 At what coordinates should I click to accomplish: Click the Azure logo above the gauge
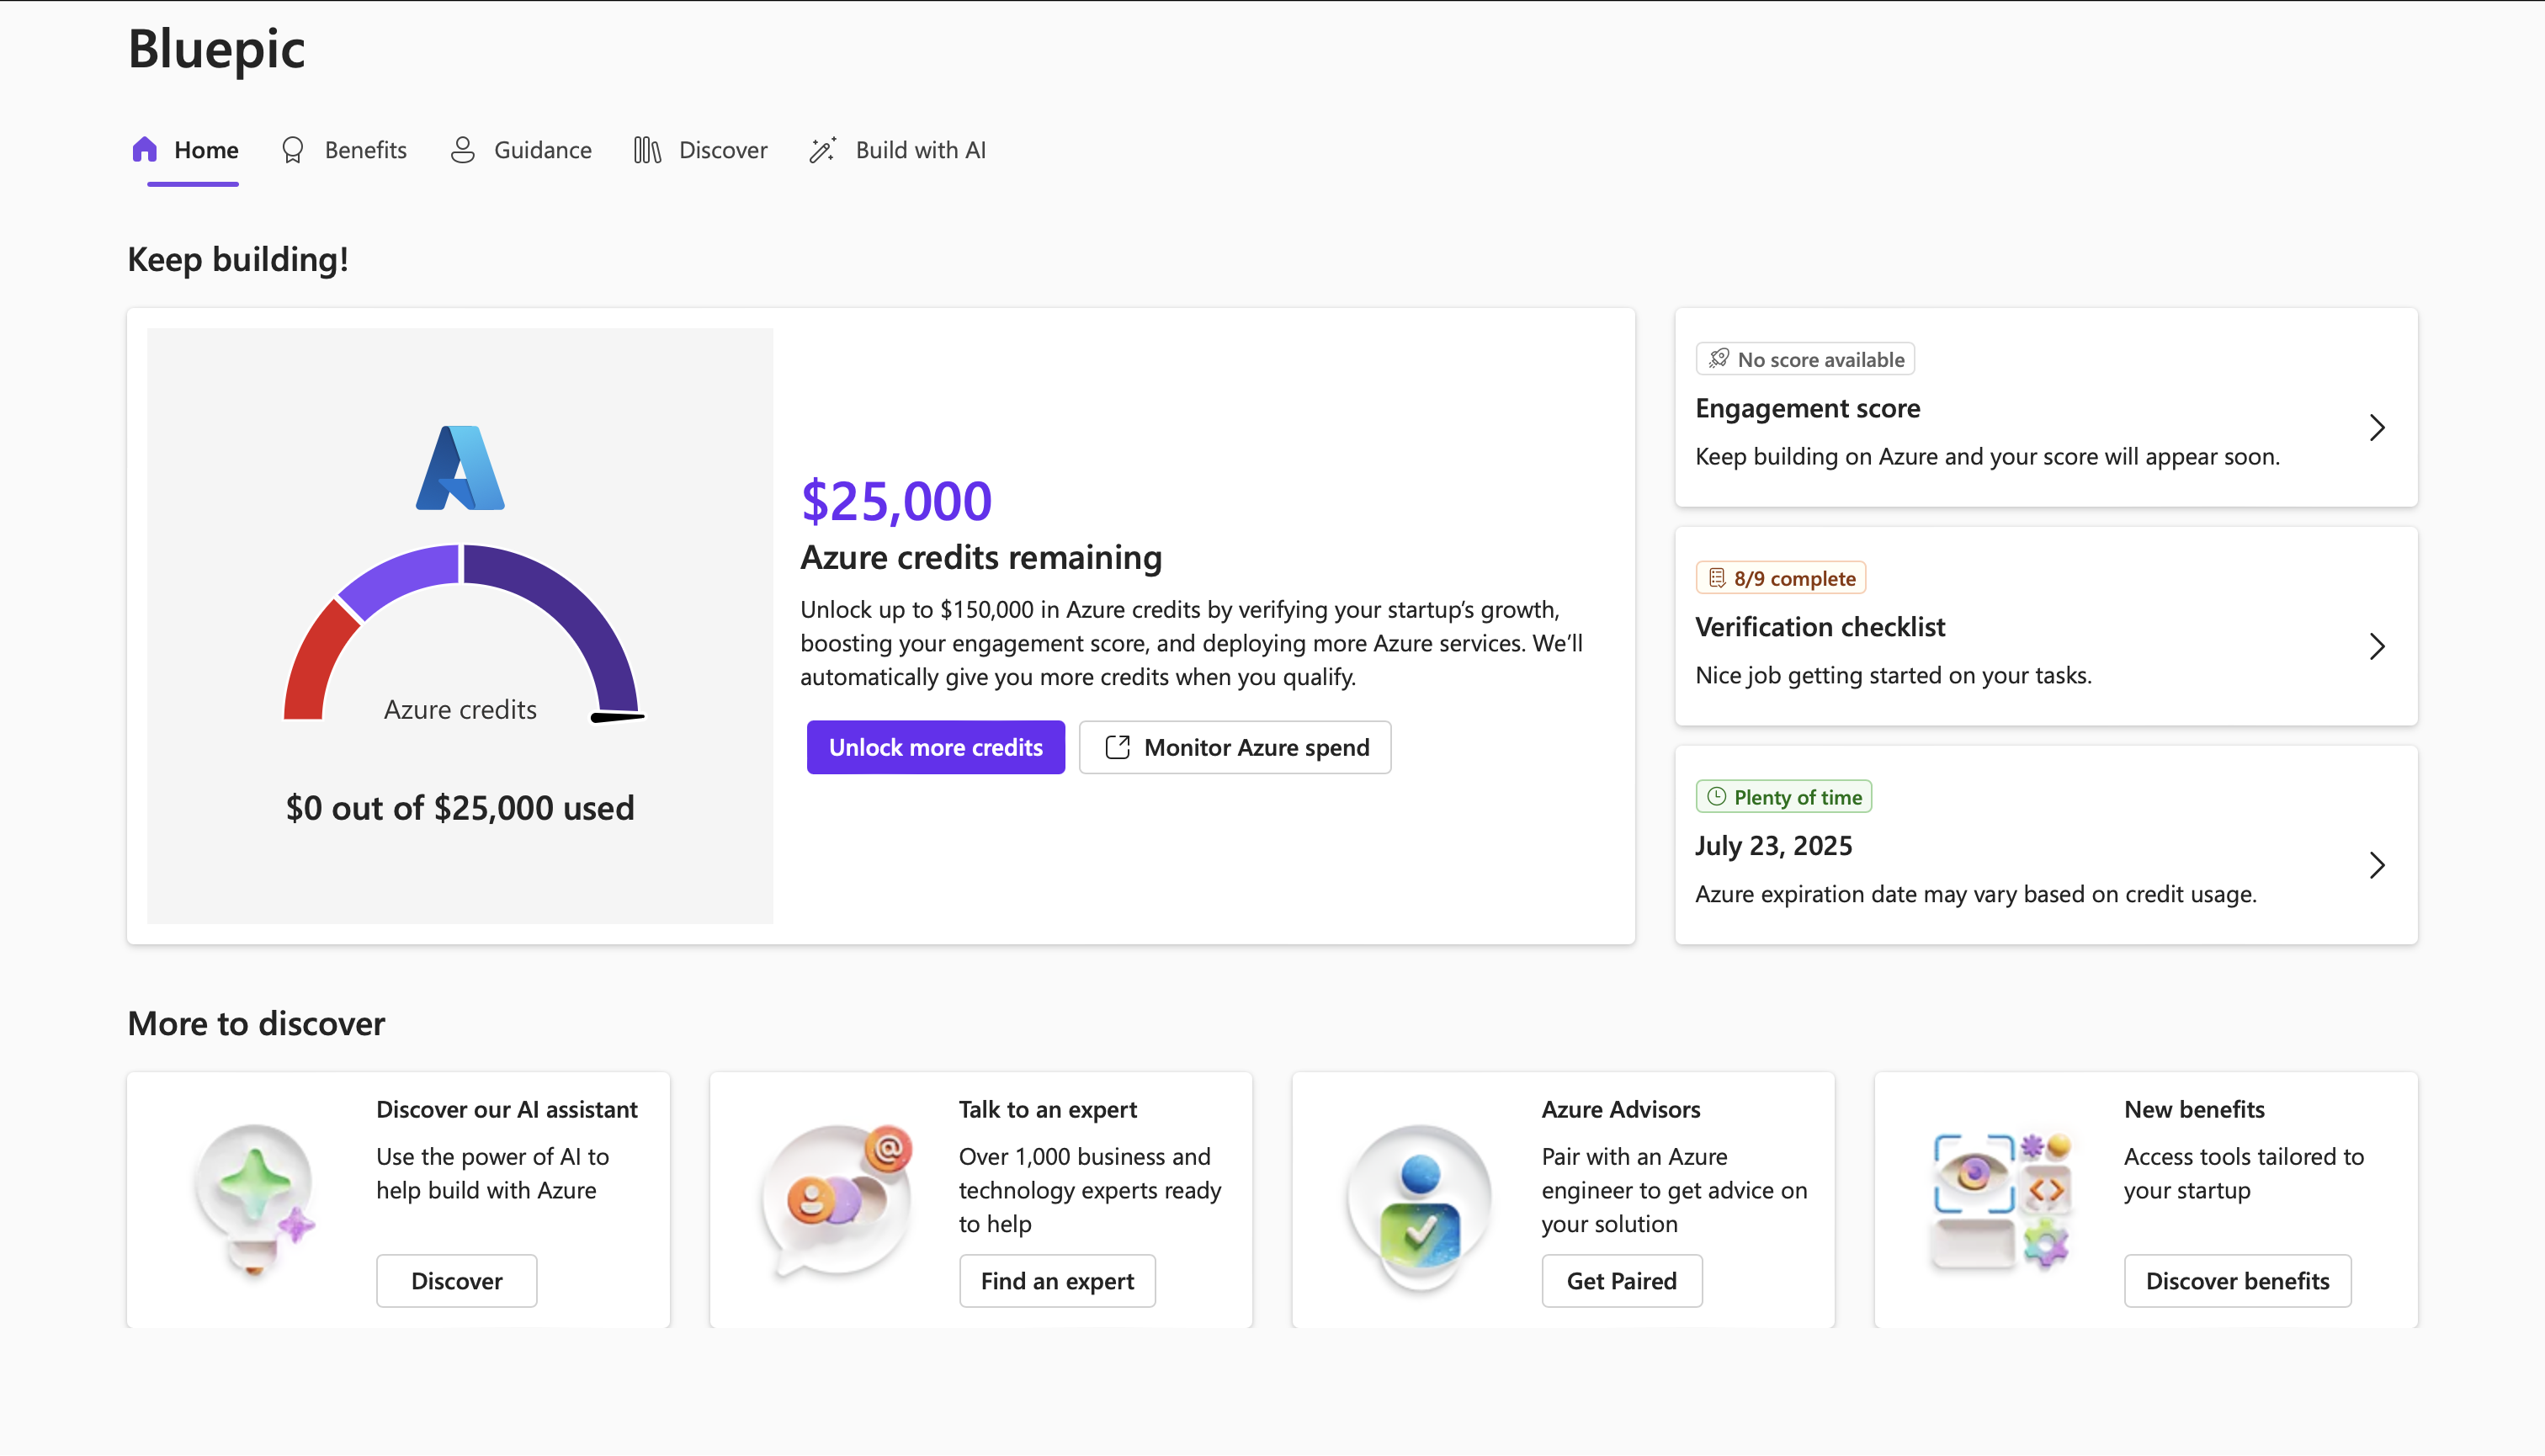pyautogui.click(x=460, y=468)
